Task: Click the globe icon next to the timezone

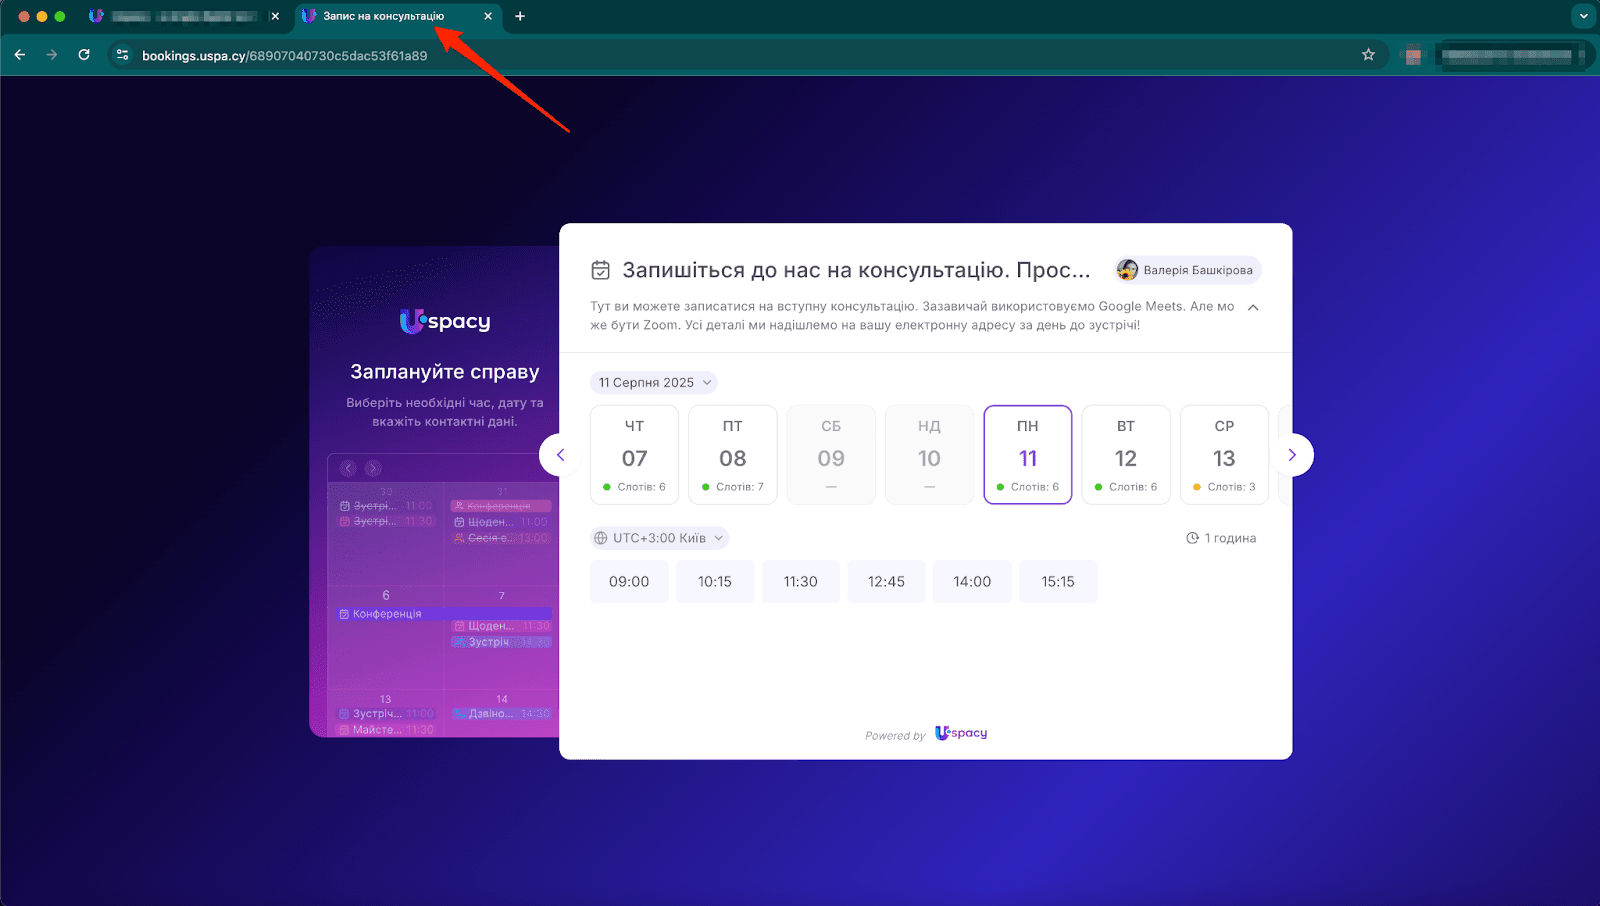Action: [603, 537]
